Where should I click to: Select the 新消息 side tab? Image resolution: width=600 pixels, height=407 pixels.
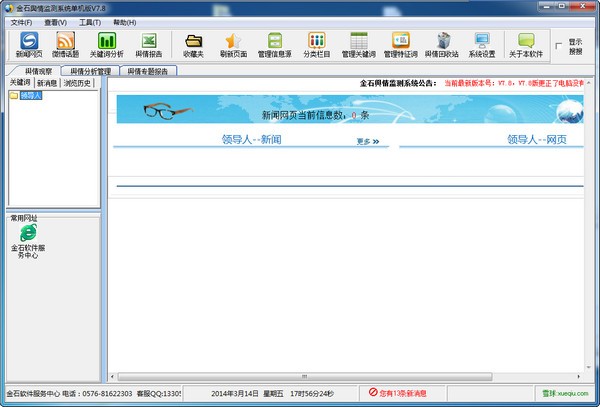coord(47,83)
